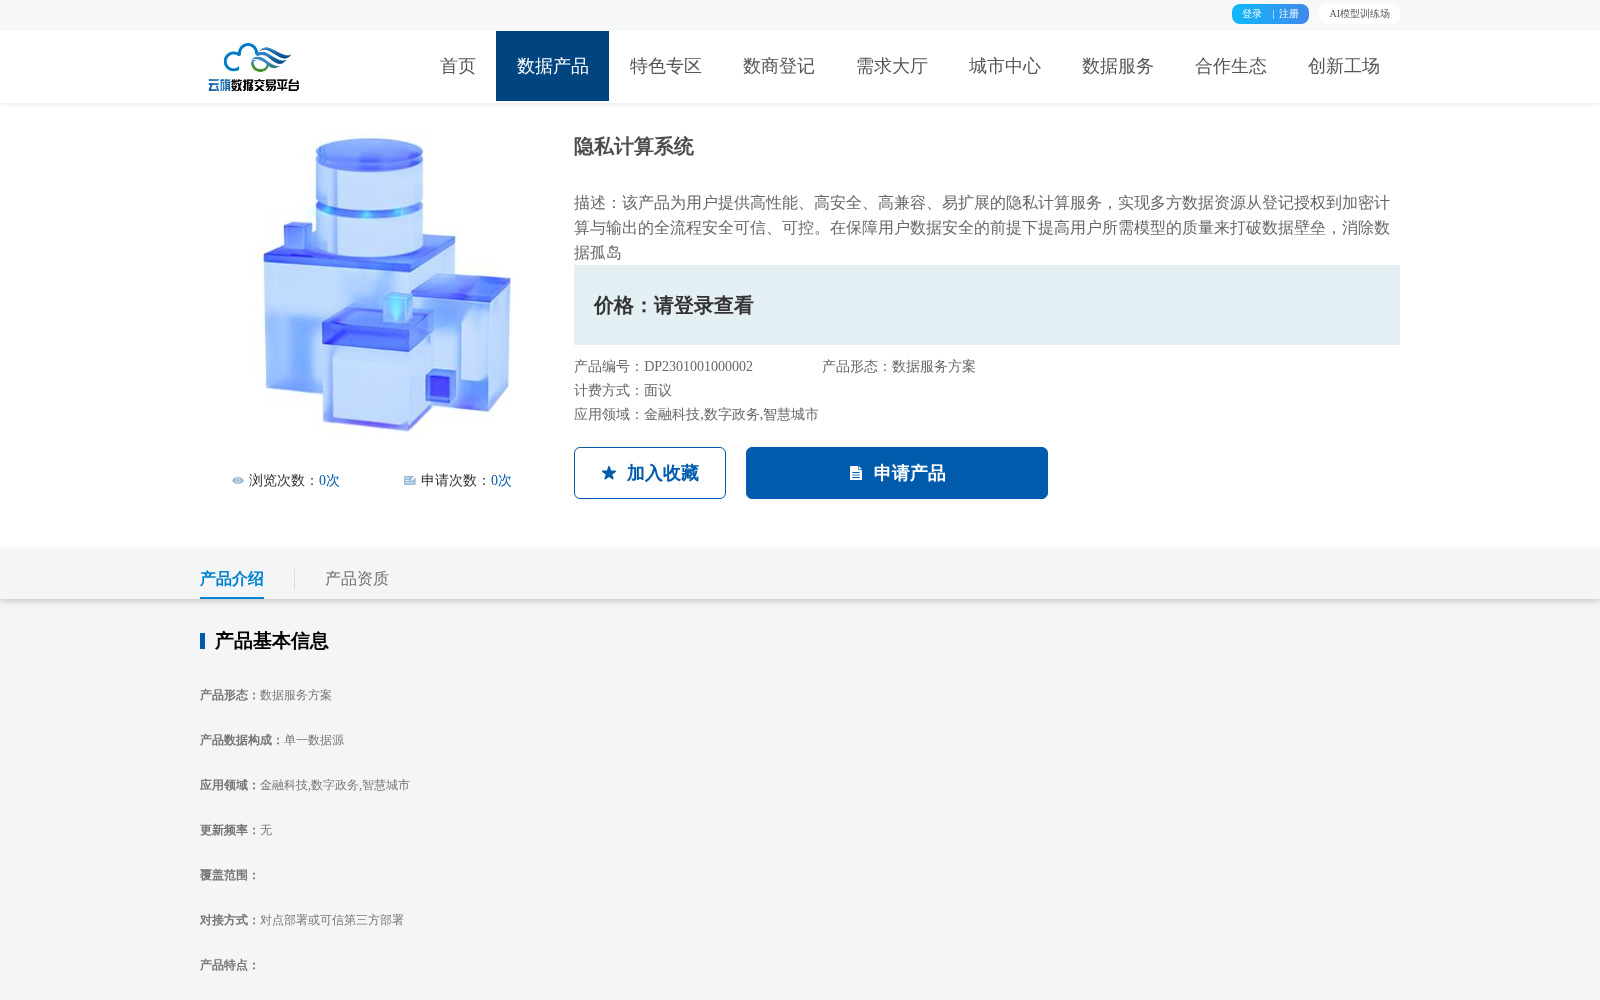The width and height of the screenshot is (1600, 1000).
Task: Click 应用领域 row in basic info section
Action: click(x=305, y=785)
